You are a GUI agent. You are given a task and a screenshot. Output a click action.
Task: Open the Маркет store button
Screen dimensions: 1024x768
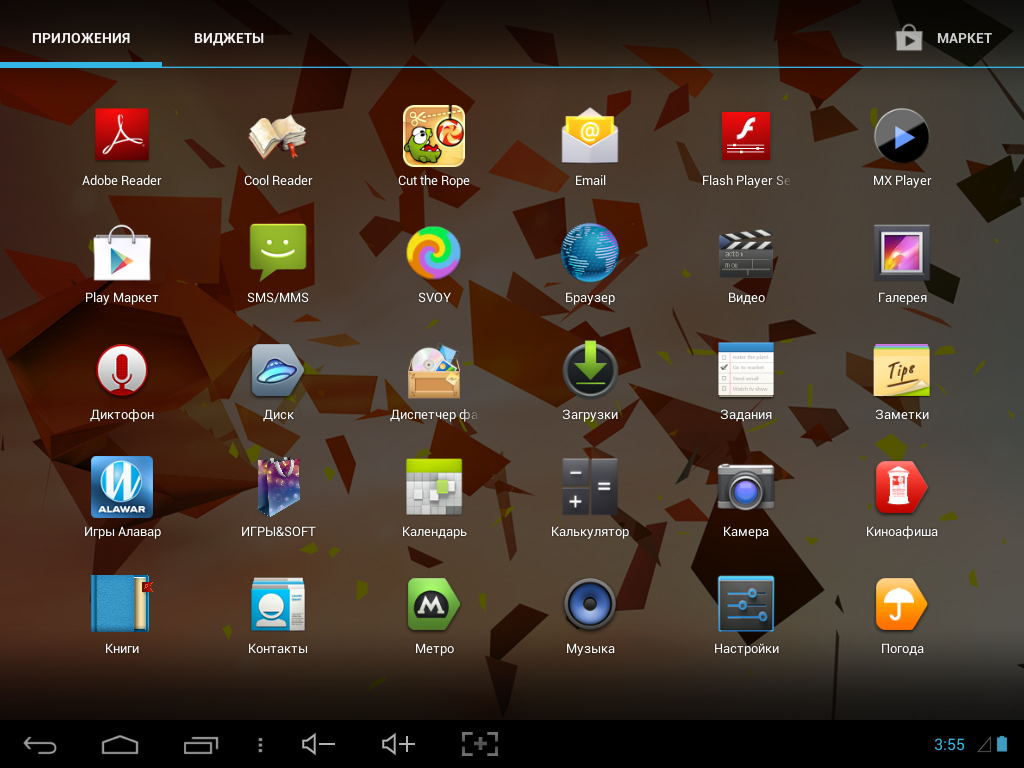click(944, 38)
